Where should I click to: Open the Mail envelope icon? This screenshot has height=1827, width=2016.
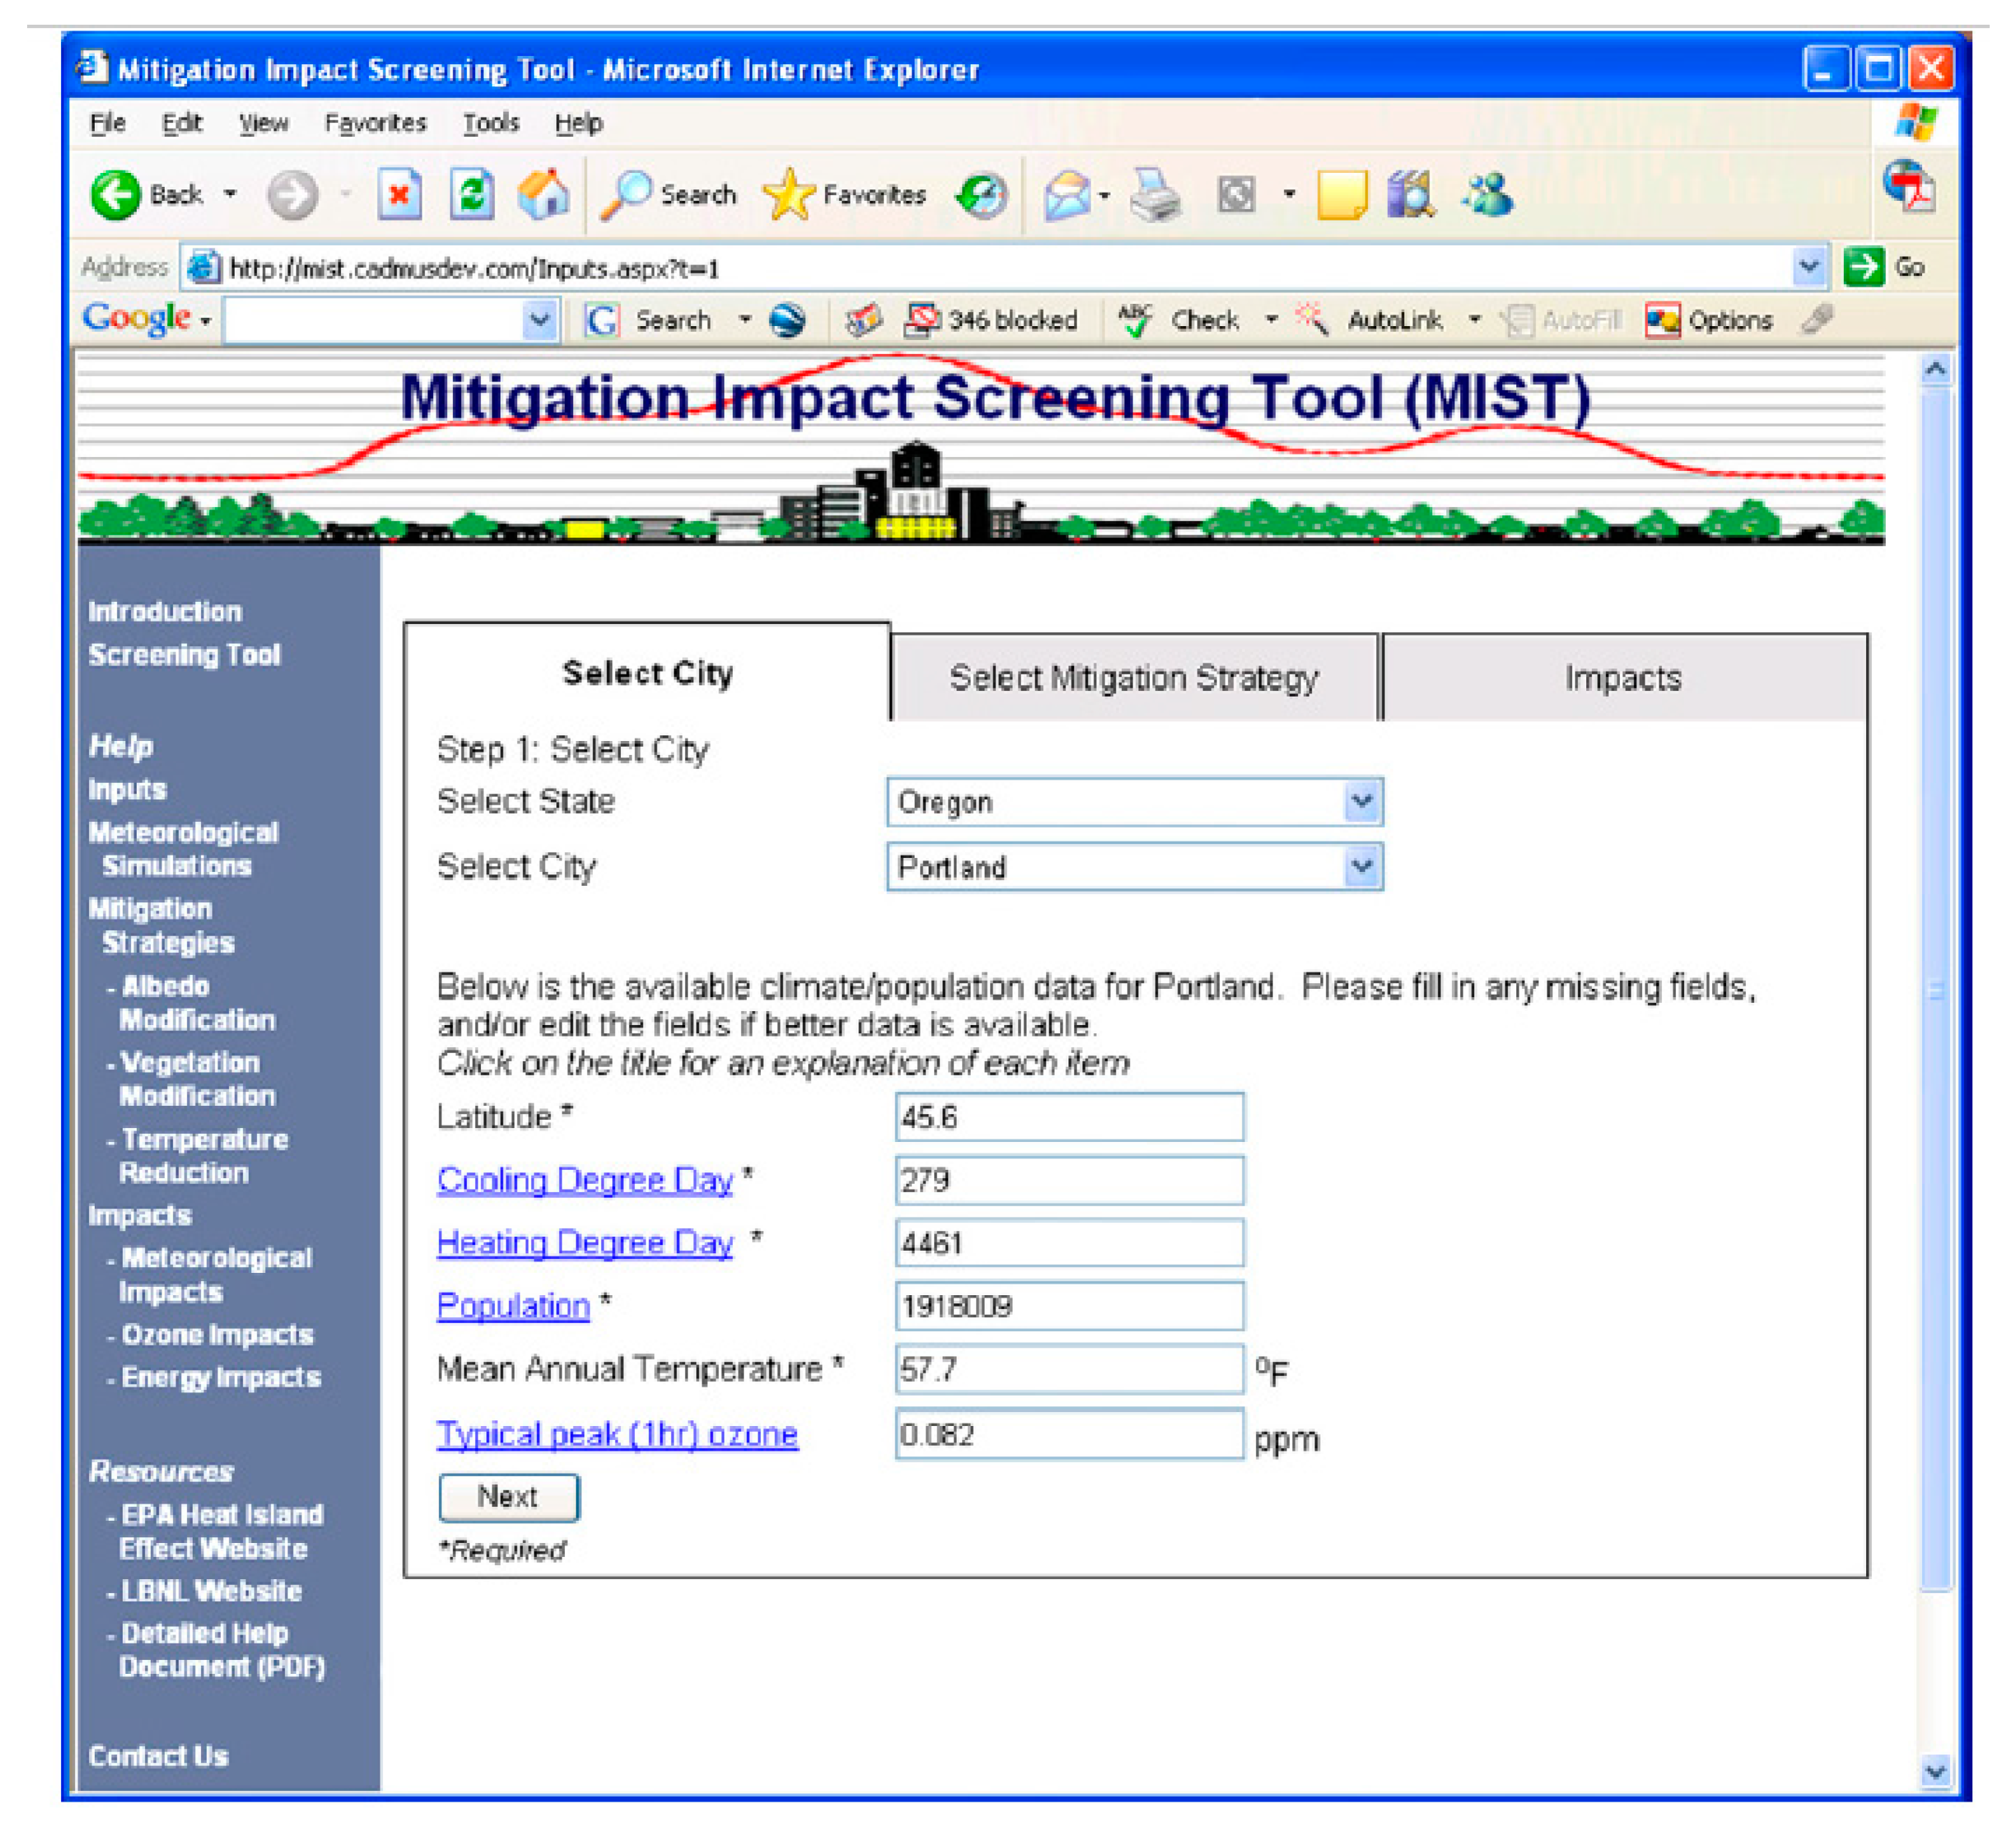pyautogui.click(x=1066, y=194)
